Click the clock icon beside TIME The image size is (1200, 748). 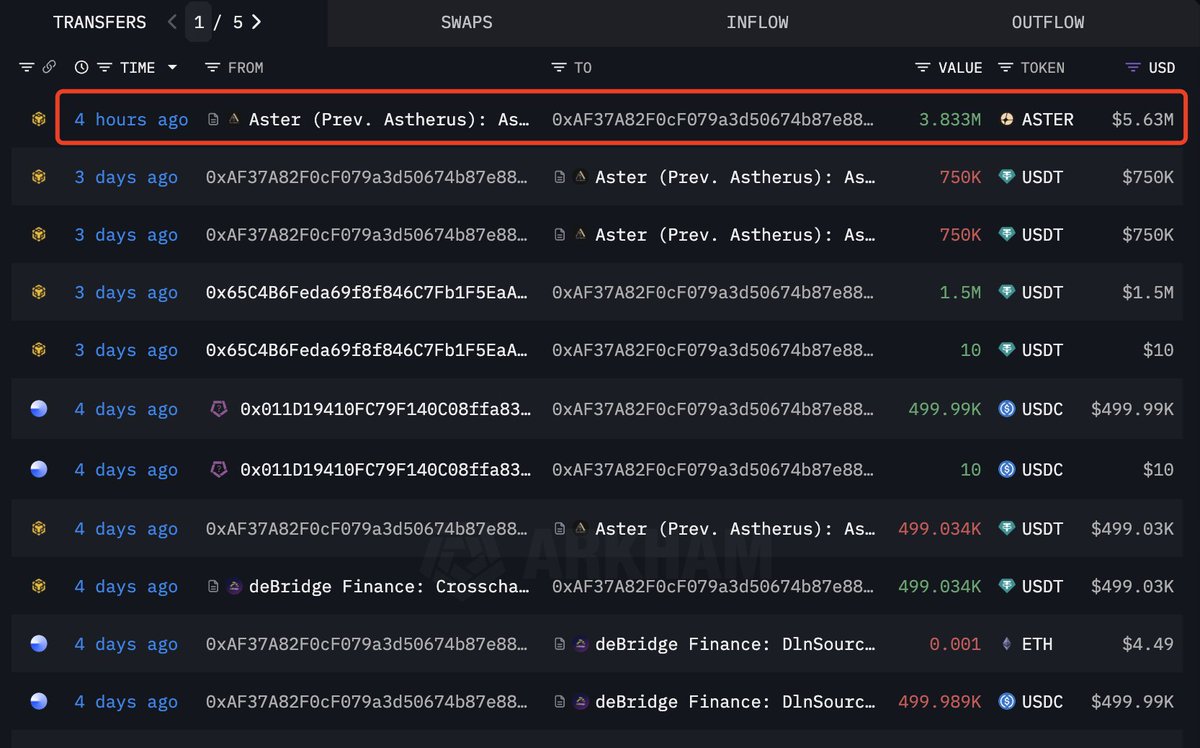tap(81, 67)
